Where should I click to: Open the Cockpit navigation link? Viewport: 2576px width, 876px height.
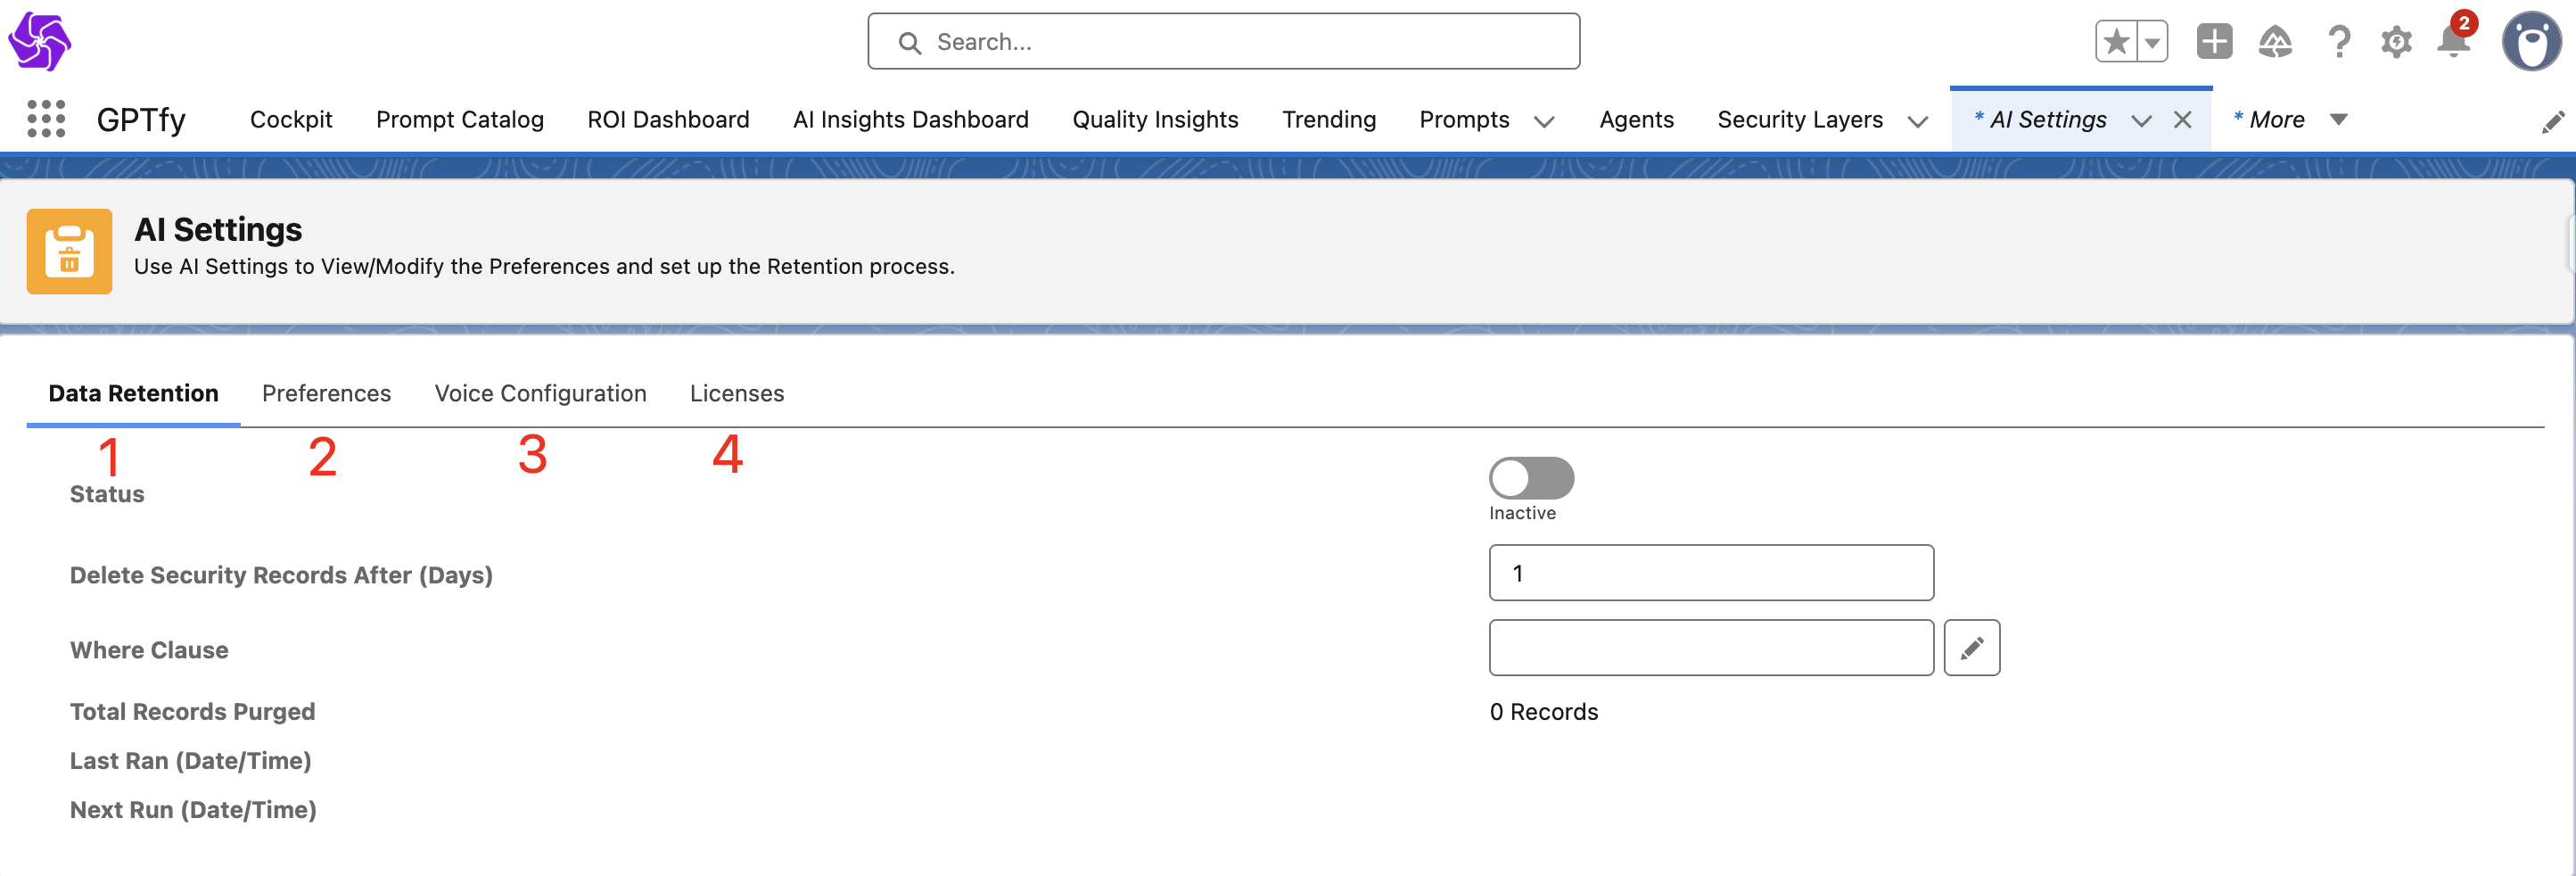coord(290,120)
